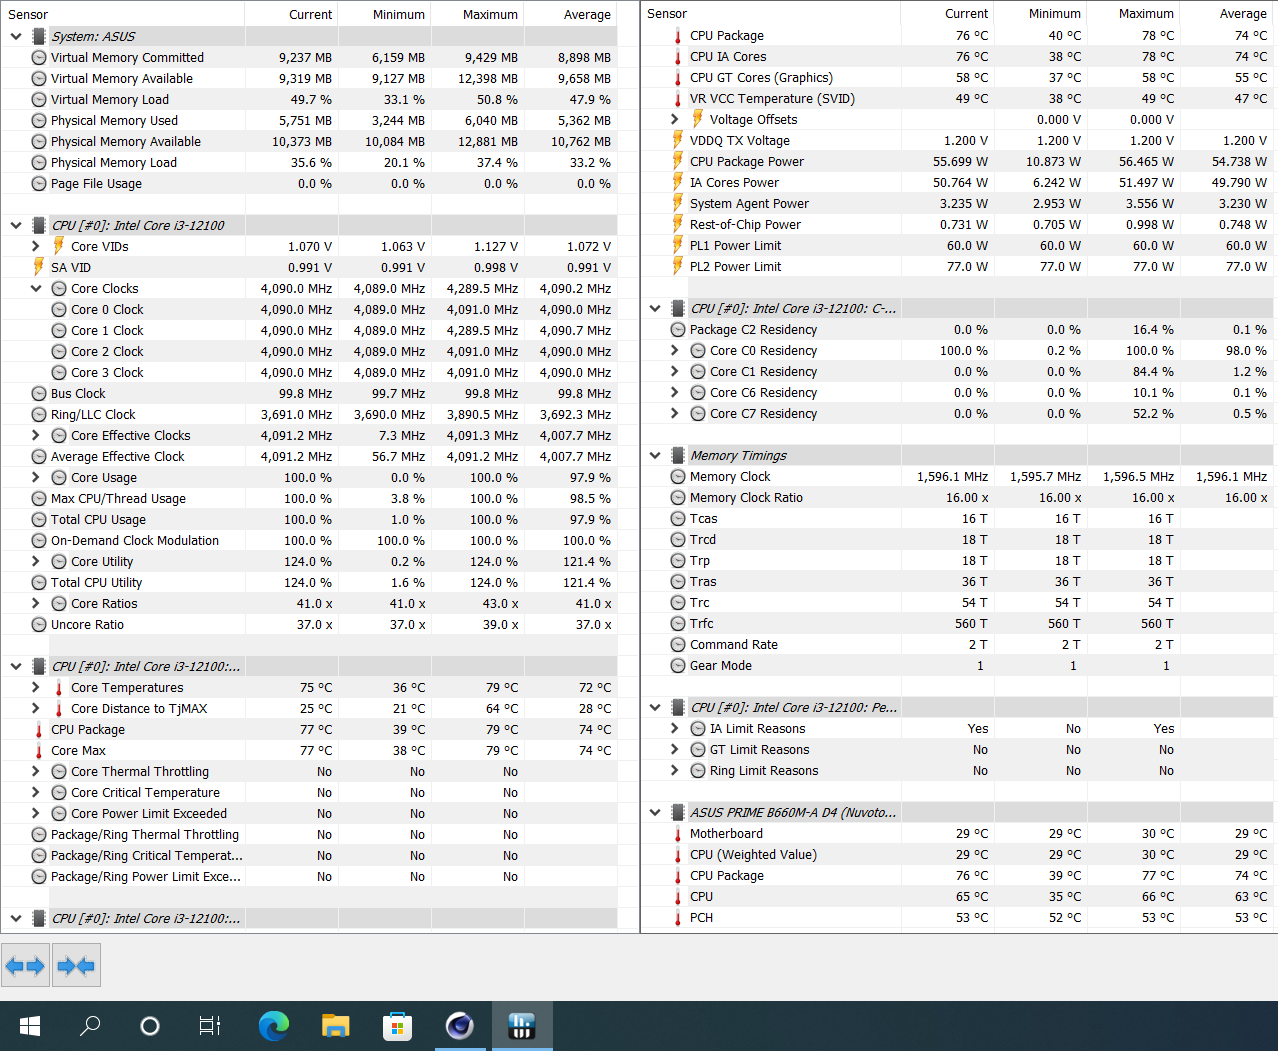Select the Rest-of-Chip Power row
Viewport: 1278px width, 1051px height.
pos(958,224)
